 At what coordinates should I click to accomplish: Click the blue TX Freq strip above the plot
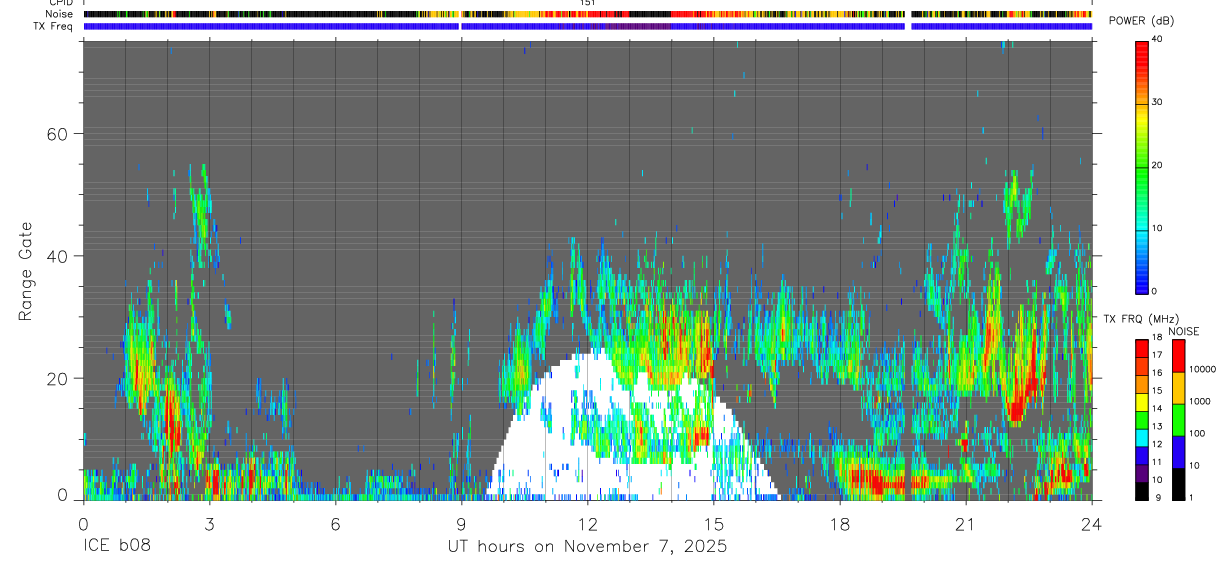coord(588,26)
